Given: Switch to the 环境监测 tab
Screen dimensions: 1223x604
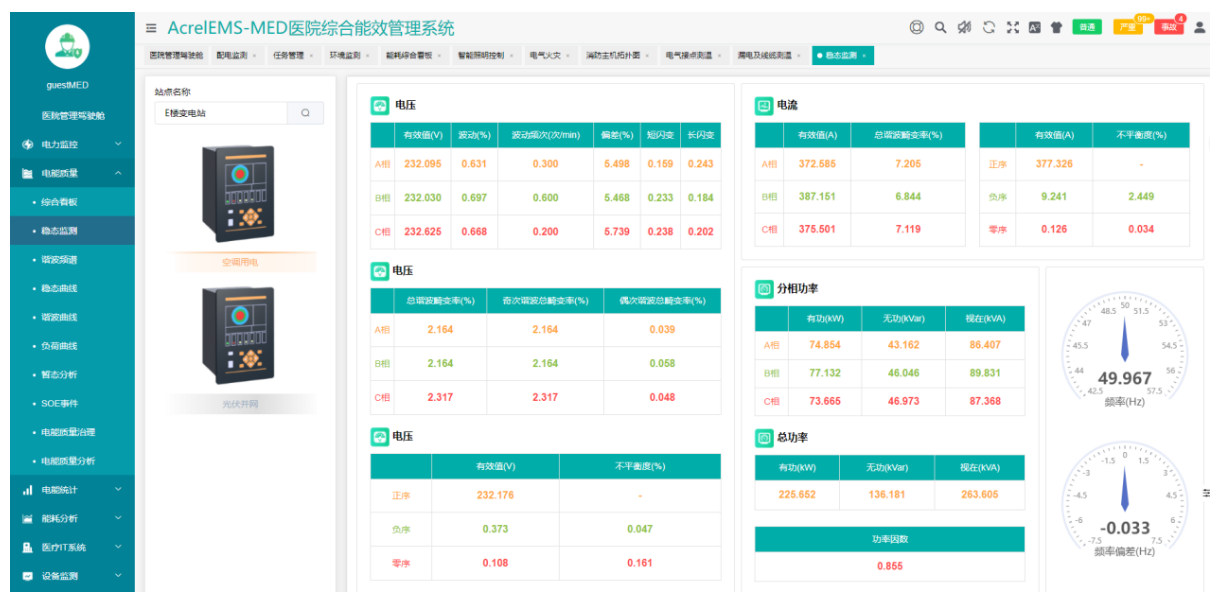Looking at the screenshot, I should [x=345, y=56].
